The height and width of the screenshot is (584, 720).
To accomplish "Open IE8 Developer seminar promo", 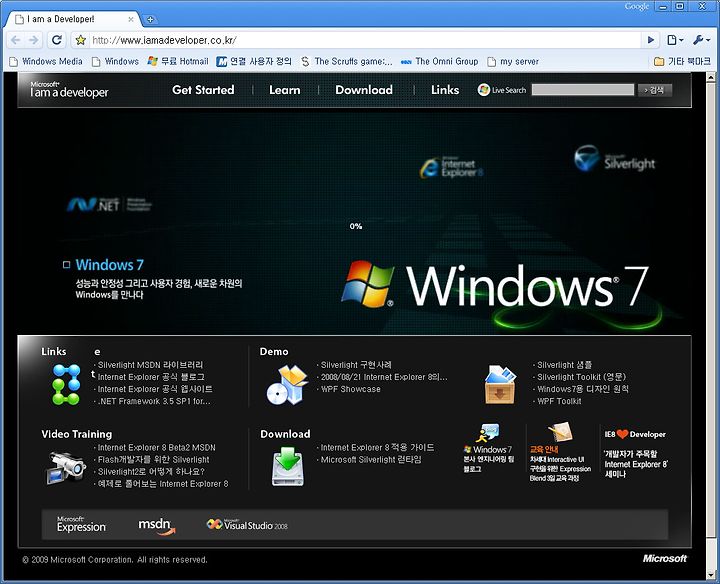I will point(636,454).
